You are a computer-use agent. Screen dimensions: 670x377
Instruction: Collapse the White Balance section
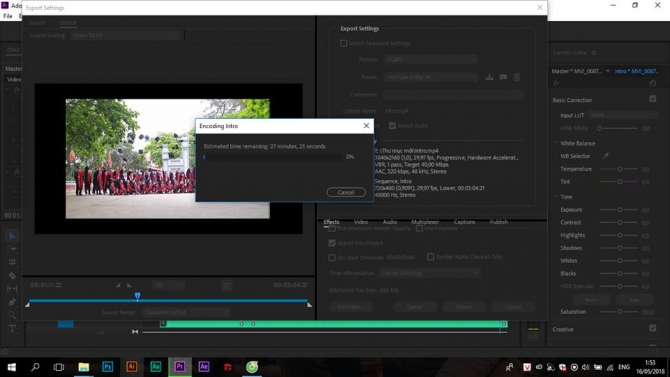click(556, 143)
